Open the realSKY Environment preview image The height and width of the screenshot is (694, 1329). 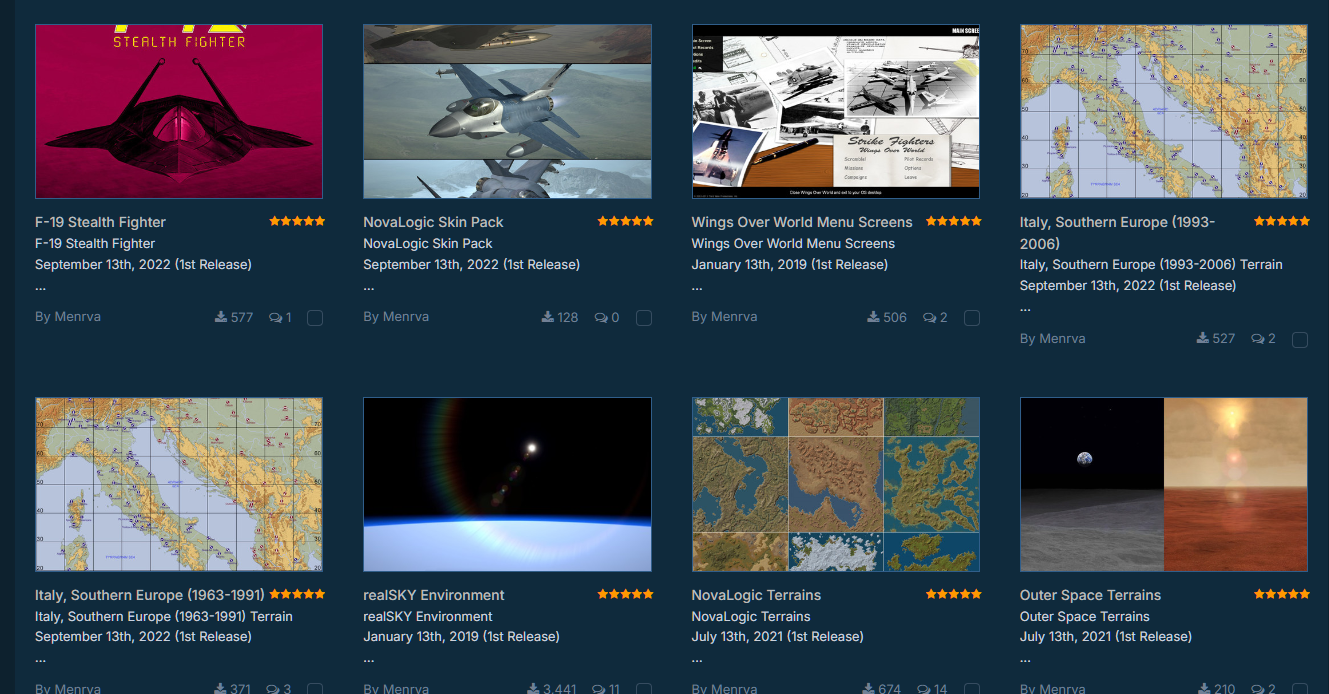pyautogui.click(x=507, y=484)
